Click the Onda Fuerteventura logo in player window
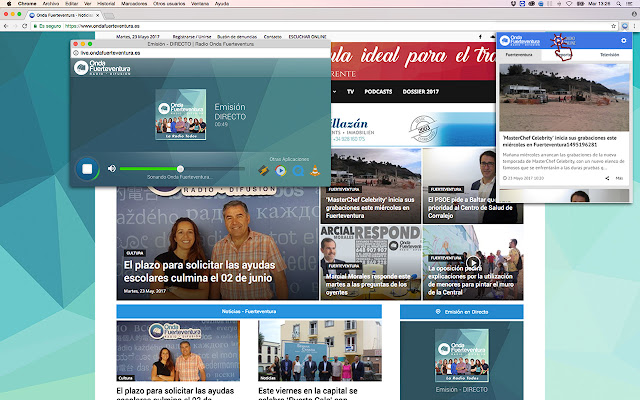 point(102,67)
